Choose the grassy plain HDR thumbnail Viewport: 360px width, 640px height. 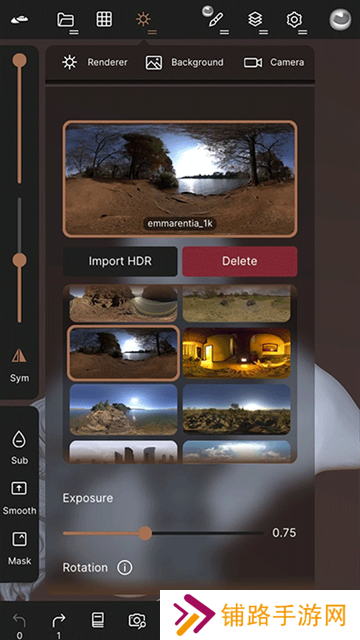[x=237, y=303]
